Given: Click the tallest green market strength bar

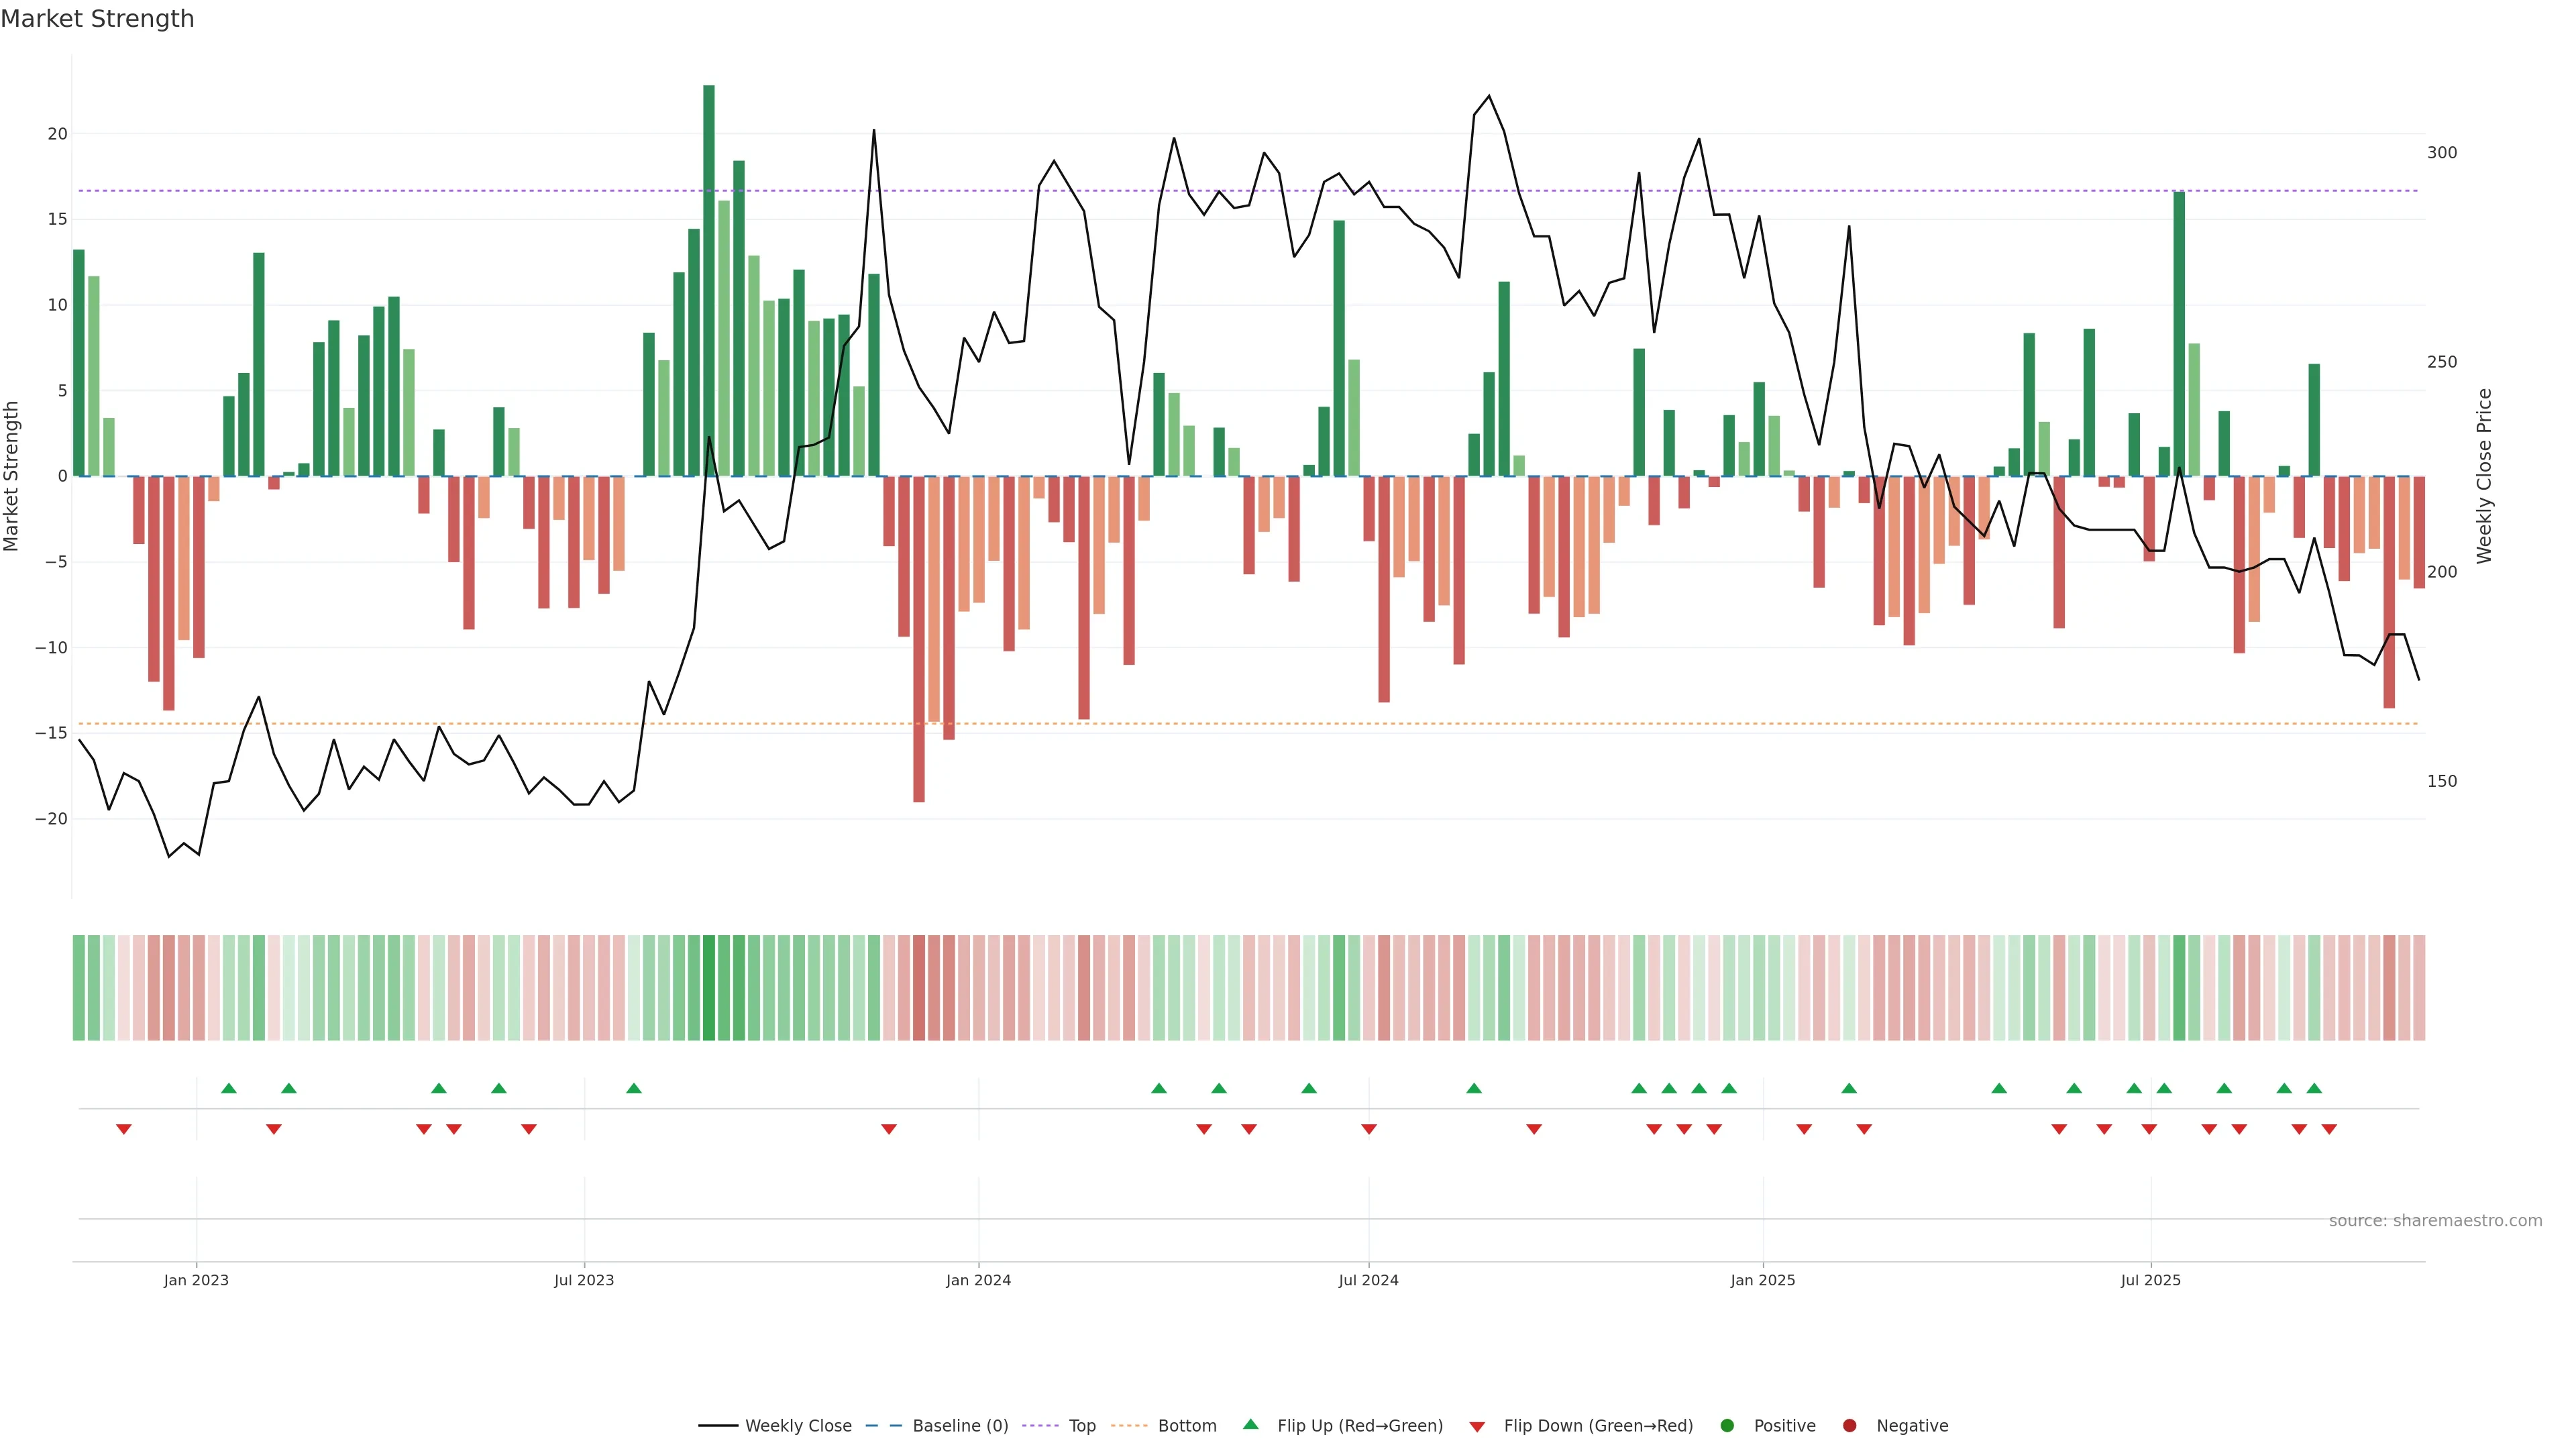Looking at the screenshot, I should coord(709,280).
